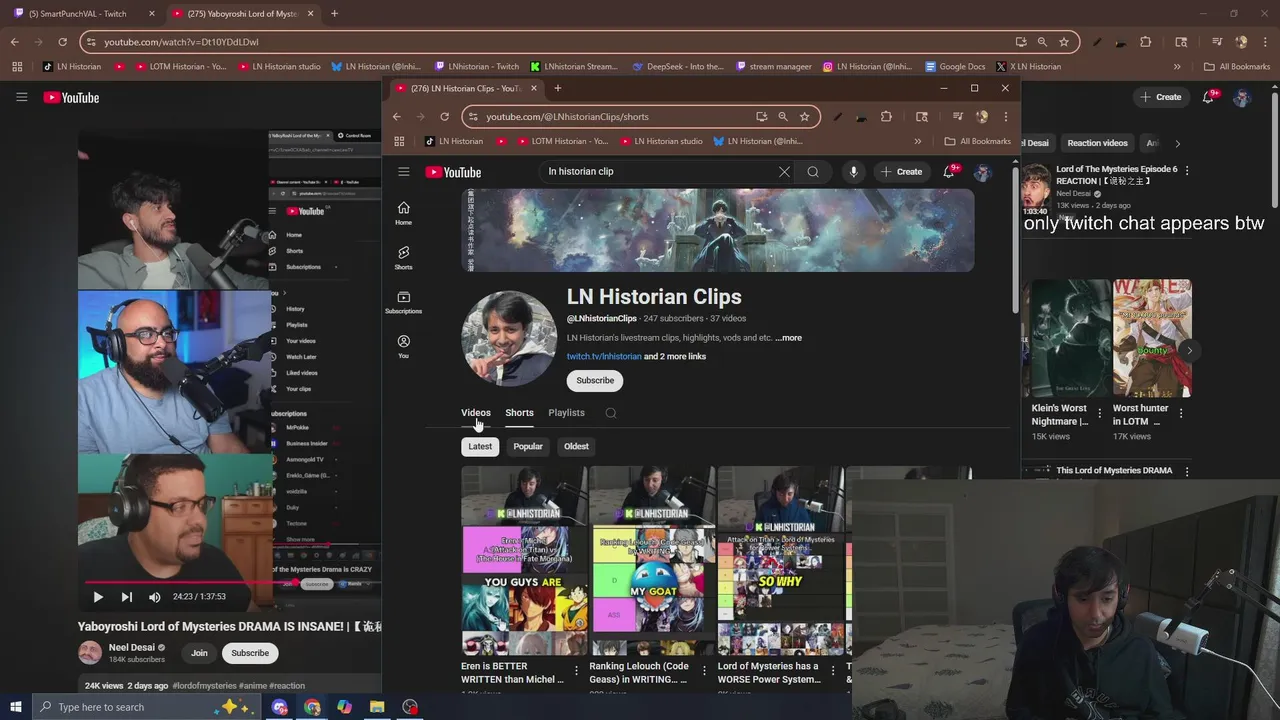Viewport: 1280px width, 720px height.
Task: Open Chrome from the taskbar
Action: 312,707
